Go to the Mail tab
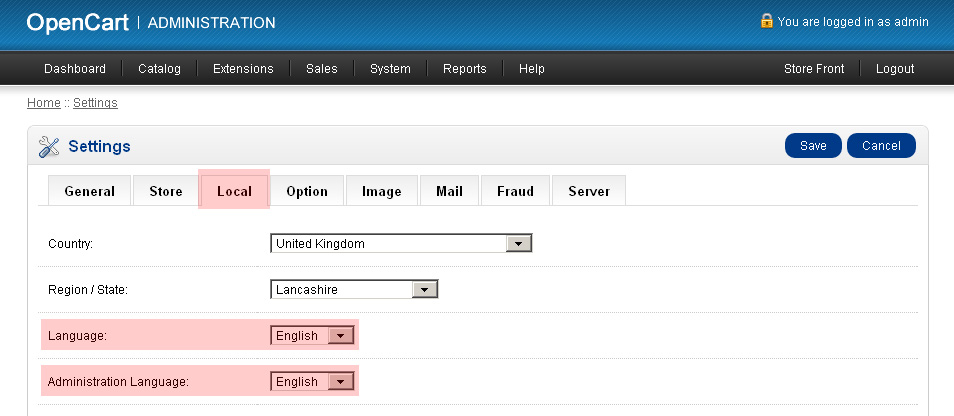 pyautogui.click(x=449, y=191)
